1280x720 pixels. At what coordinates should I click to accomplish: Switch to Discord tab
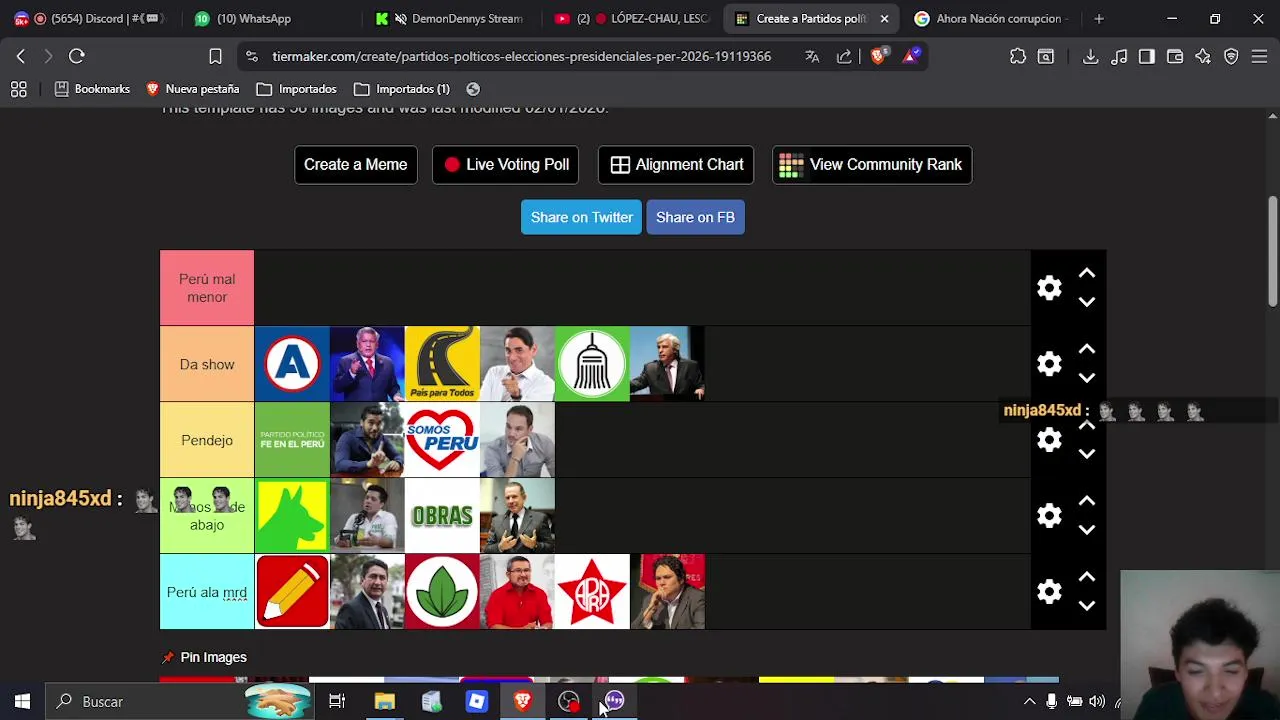click(x=90, y=18)
